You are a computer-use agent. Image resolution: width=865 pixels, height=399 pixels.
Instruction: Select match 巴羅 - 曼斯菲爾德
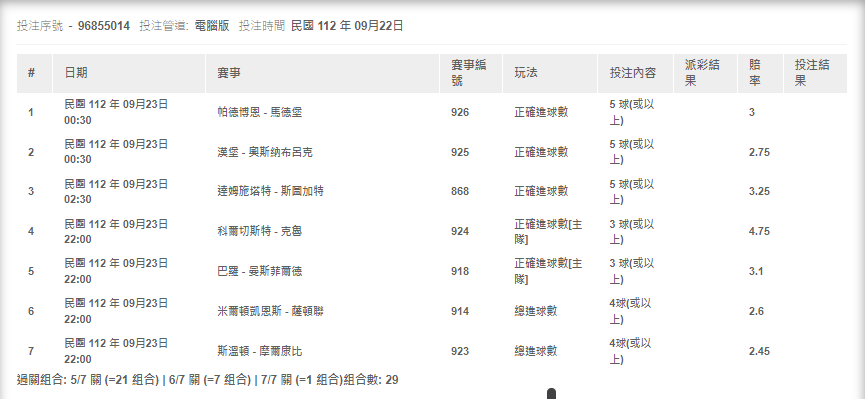pos(259,272)
